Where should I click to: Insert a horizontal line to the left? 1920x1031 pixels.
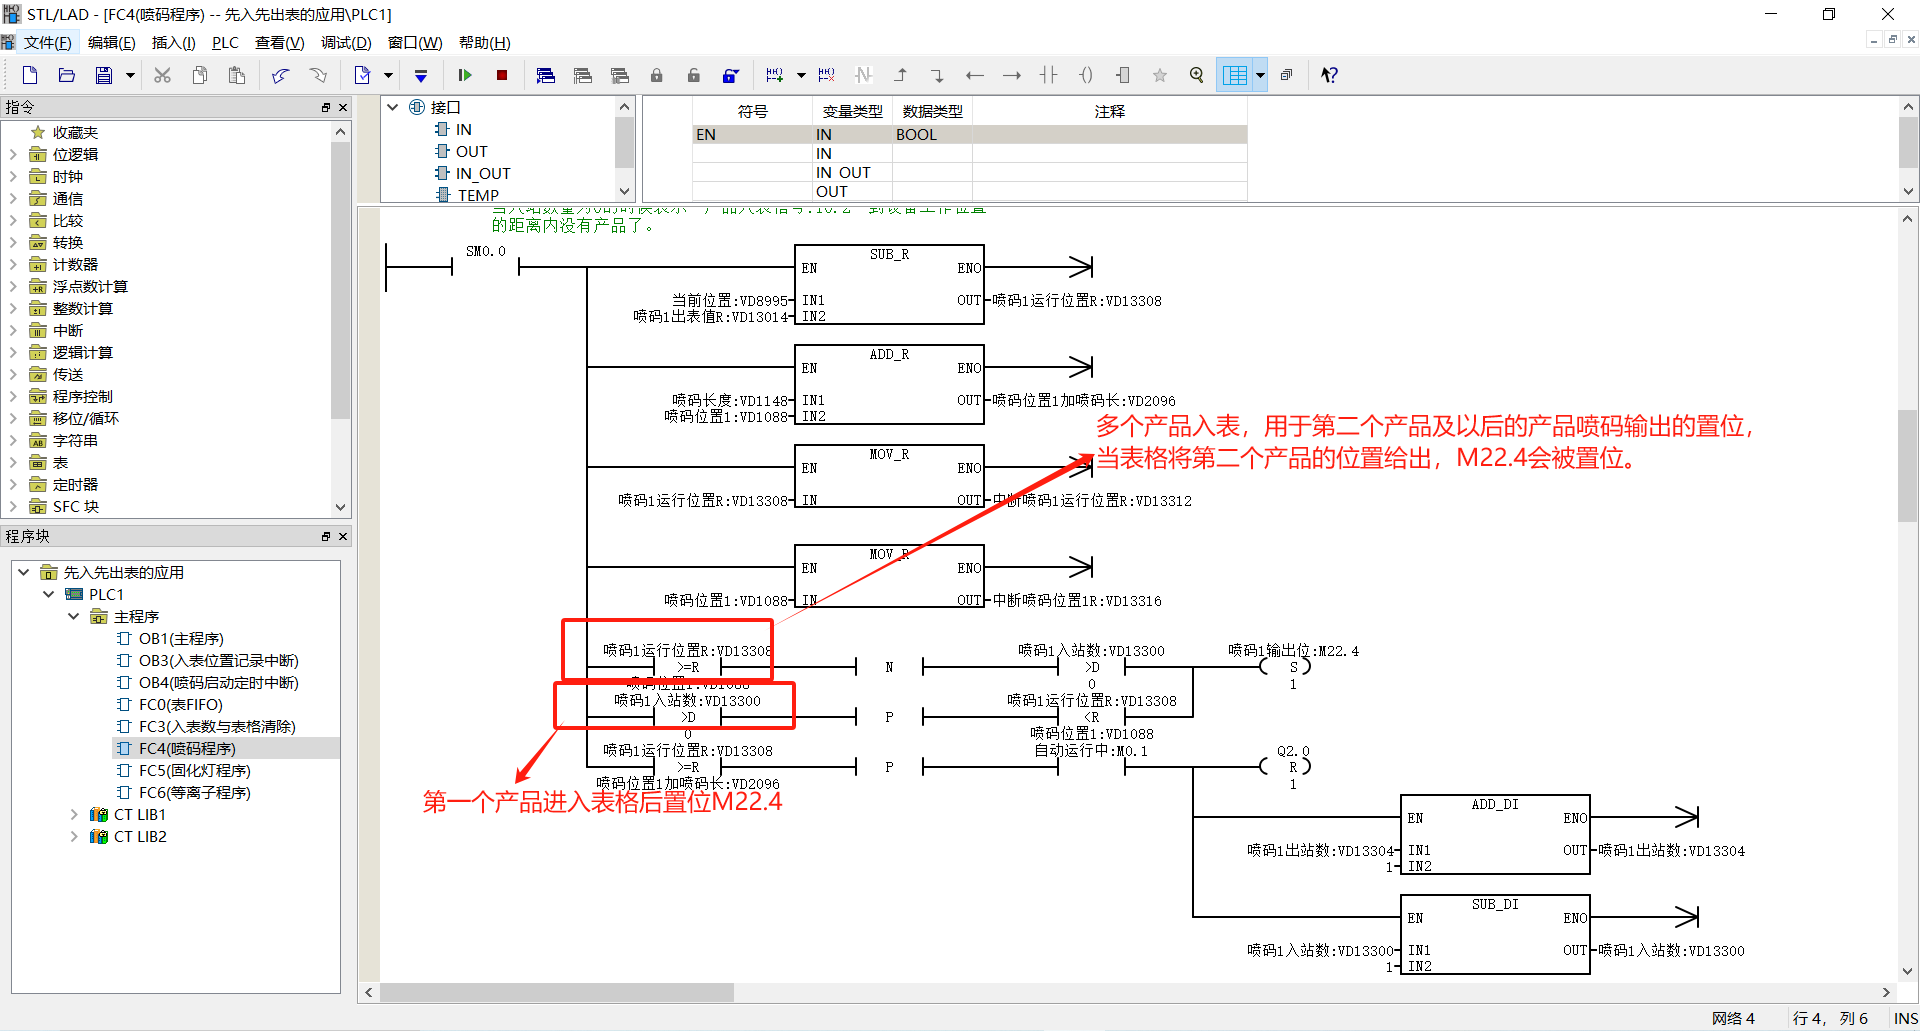click(975, 75)
